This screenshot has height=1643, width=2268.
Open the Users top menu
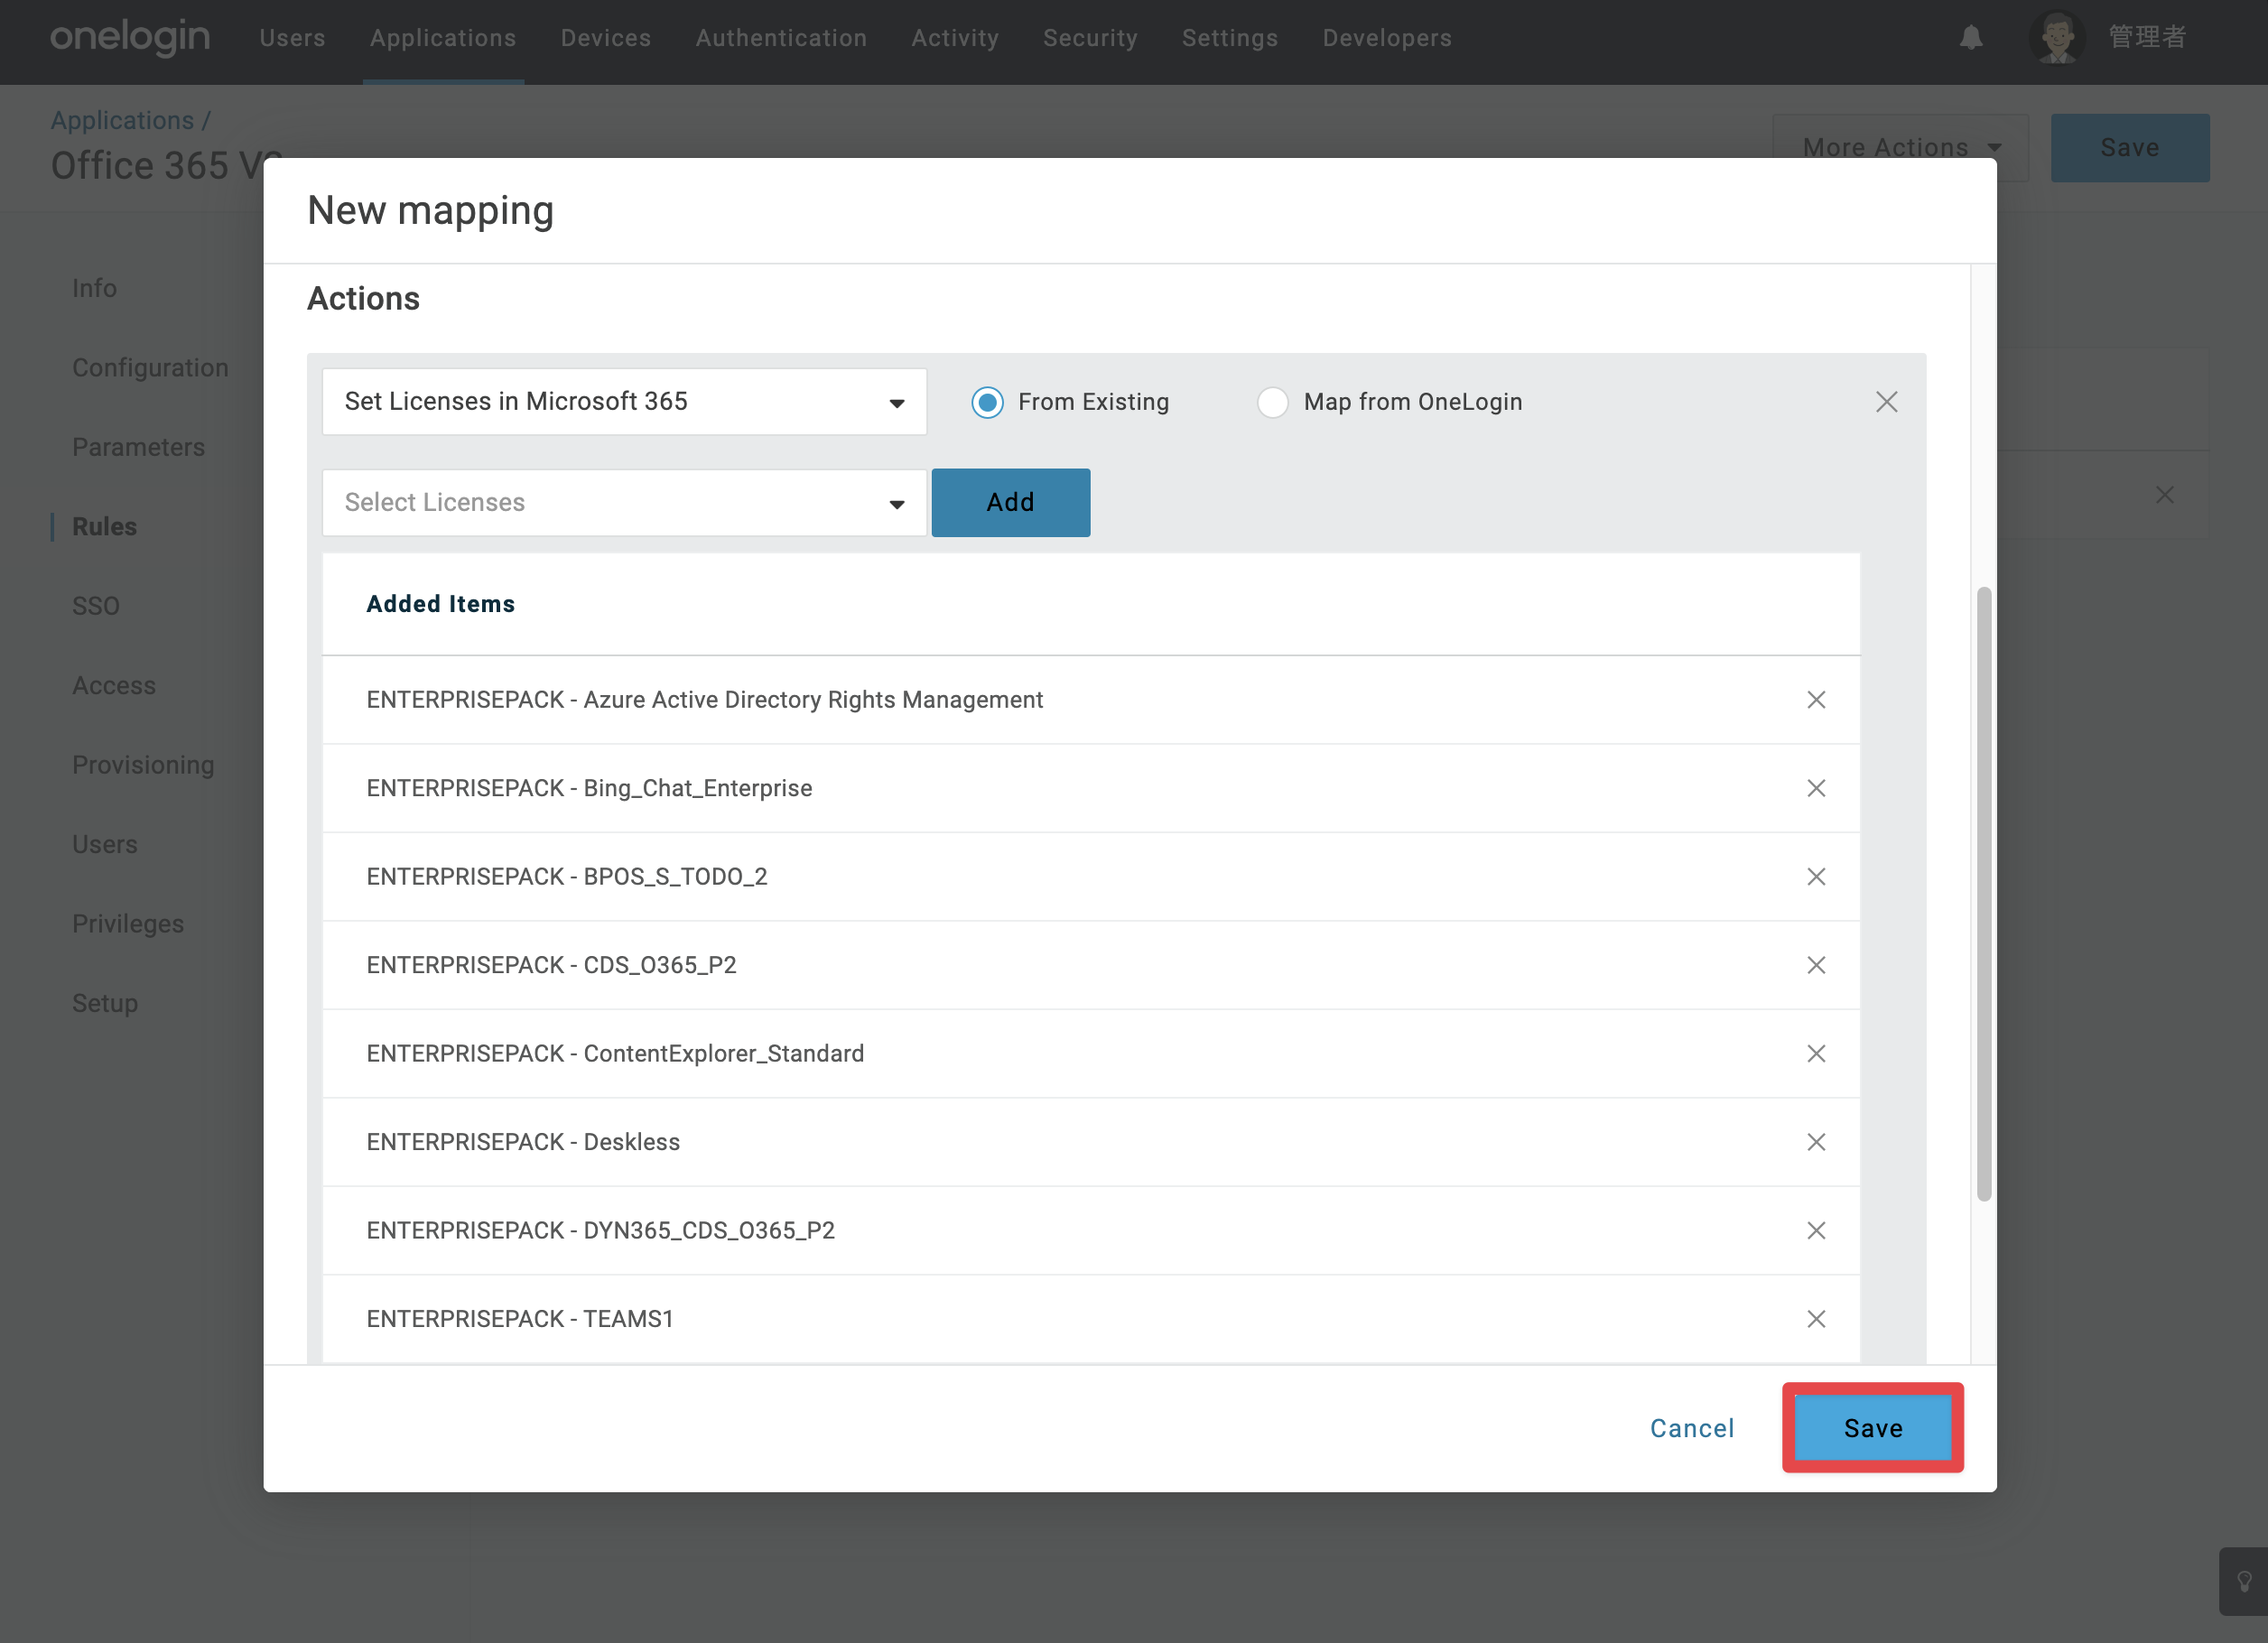click(x=293, y=38)
